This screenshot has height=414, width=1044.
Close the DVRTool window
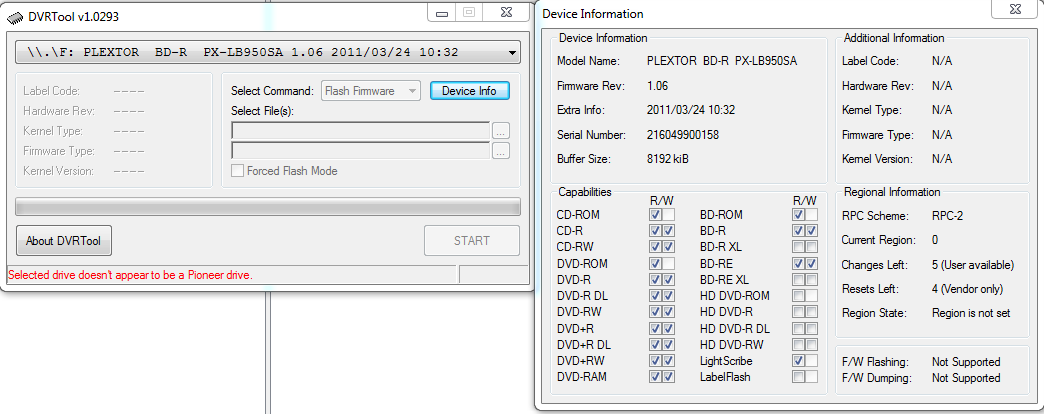coord(507,12)
